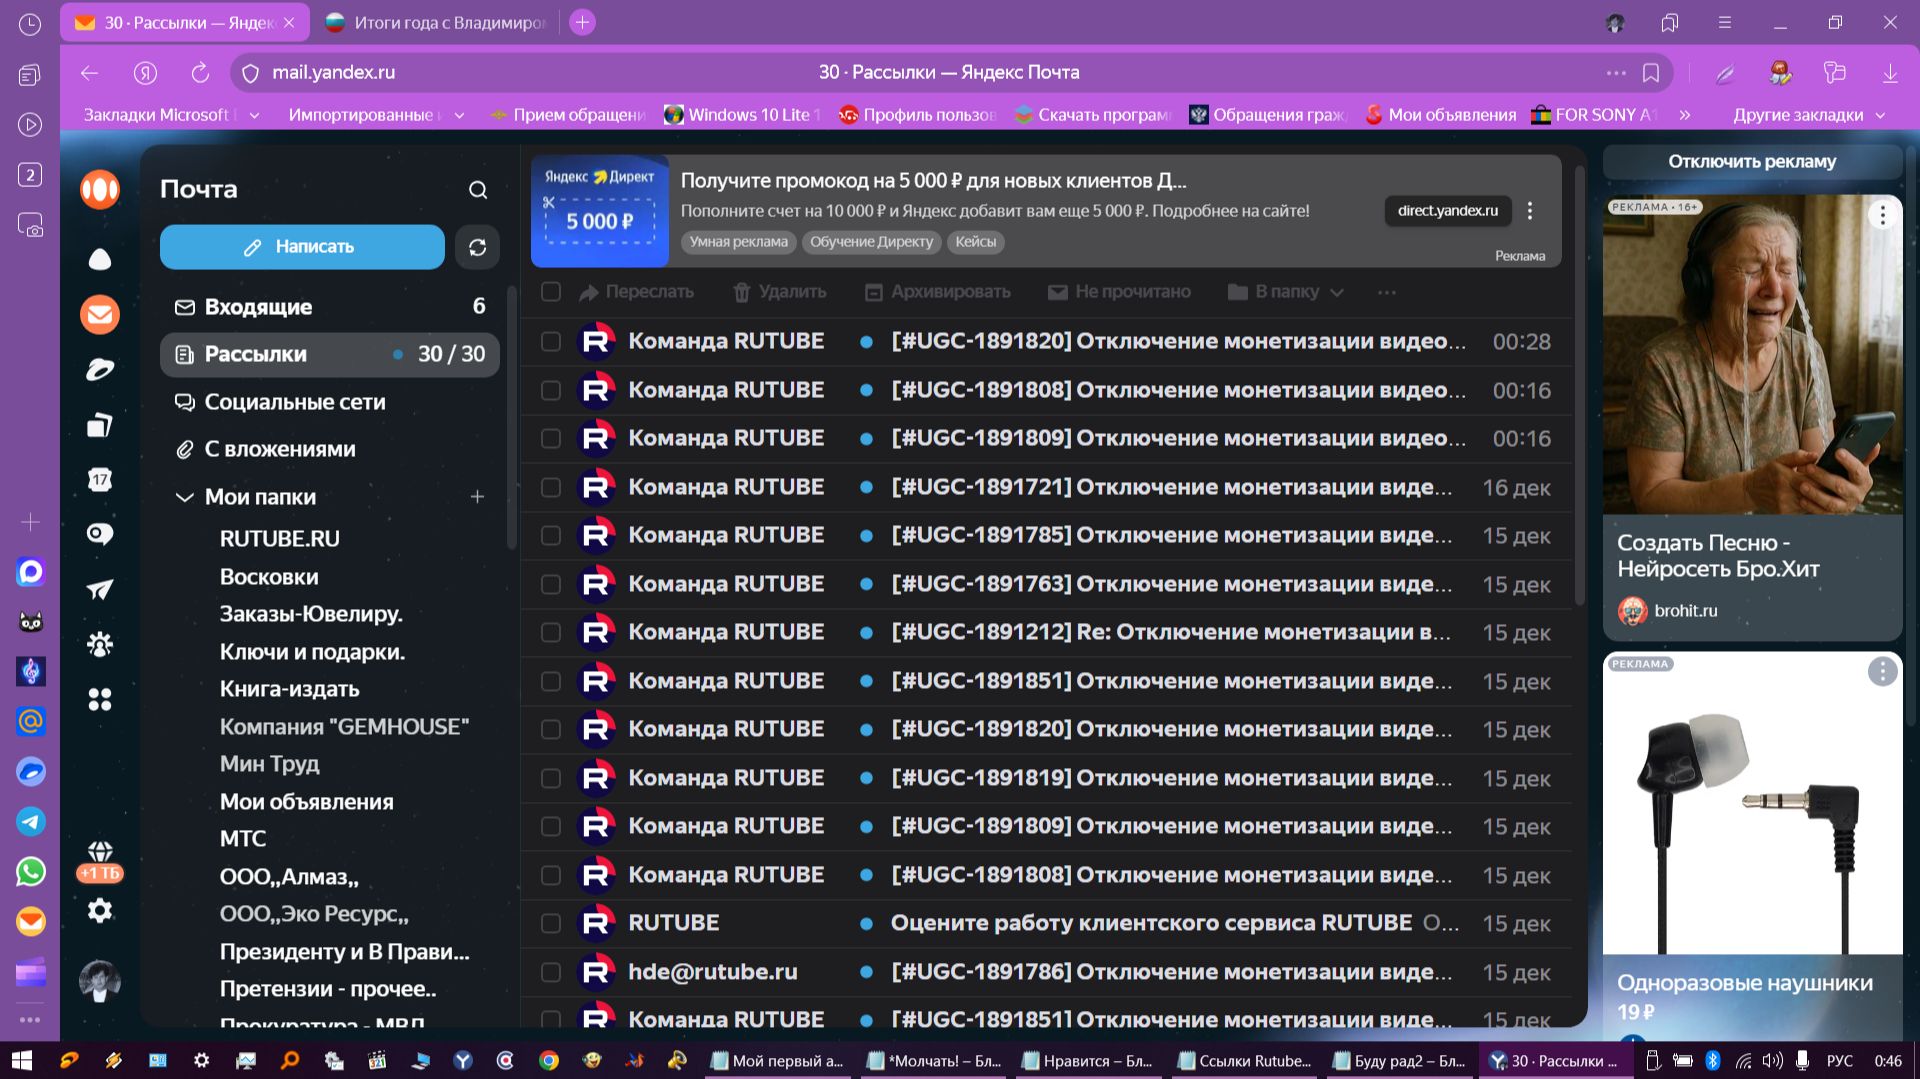Screen dimensions: 1920x1079
Task: Toggle unread dot on hde@rutube.ru email
Action: pos(866,972)
